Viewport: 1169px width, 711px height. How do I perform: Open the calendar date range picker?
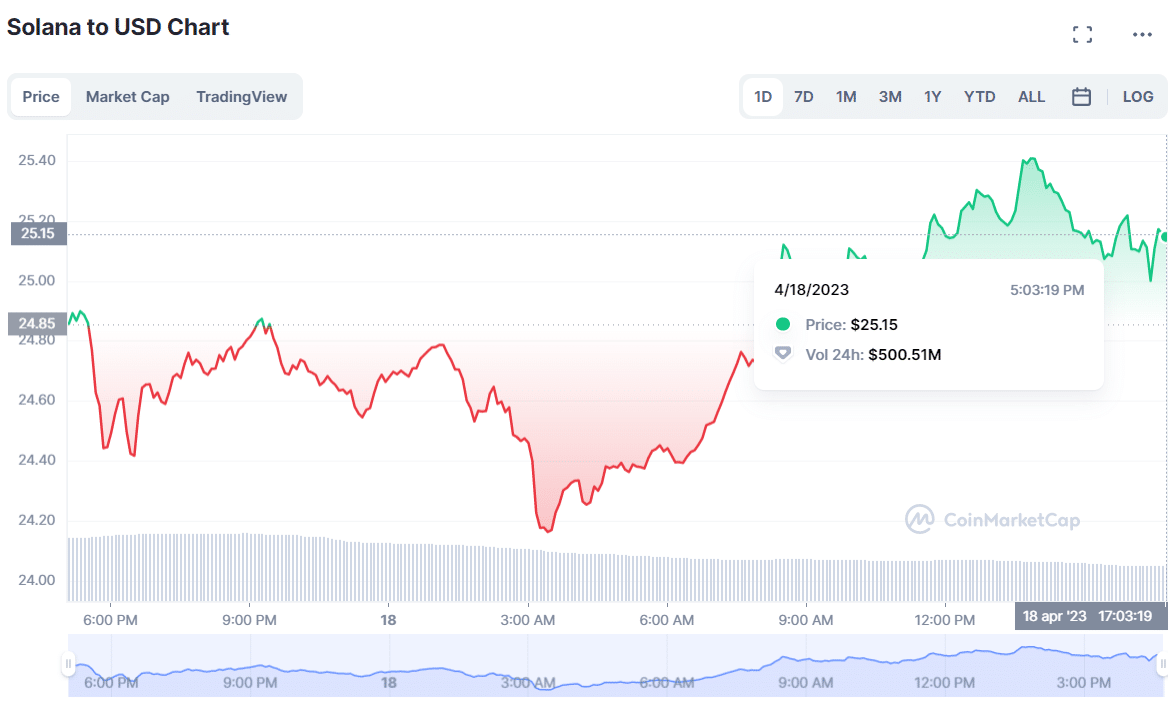pyautogui.click(x=1081, y=97)
